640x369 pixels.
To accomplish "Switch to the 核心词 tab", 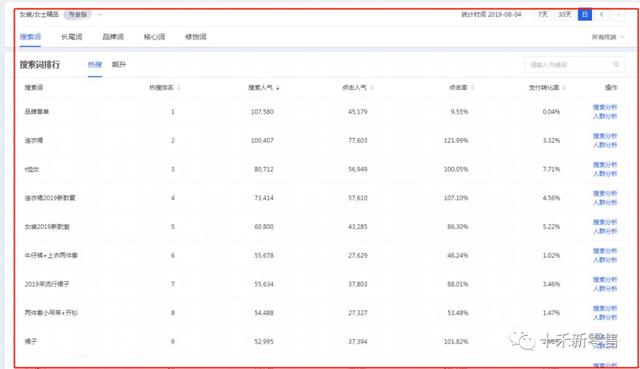I will click(154, 37).
